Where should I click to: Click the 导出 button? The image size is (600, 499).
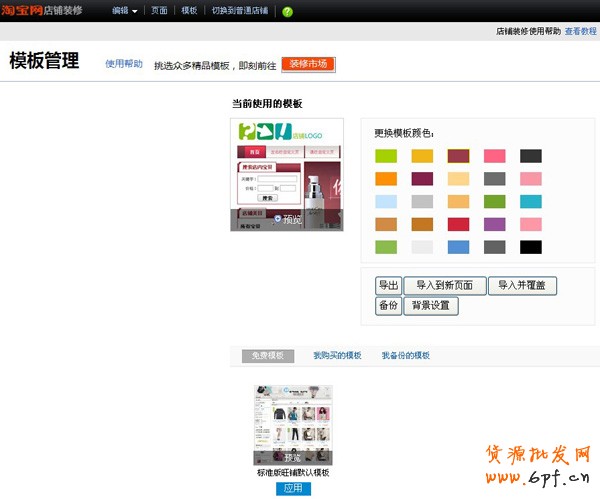[388, 285]
